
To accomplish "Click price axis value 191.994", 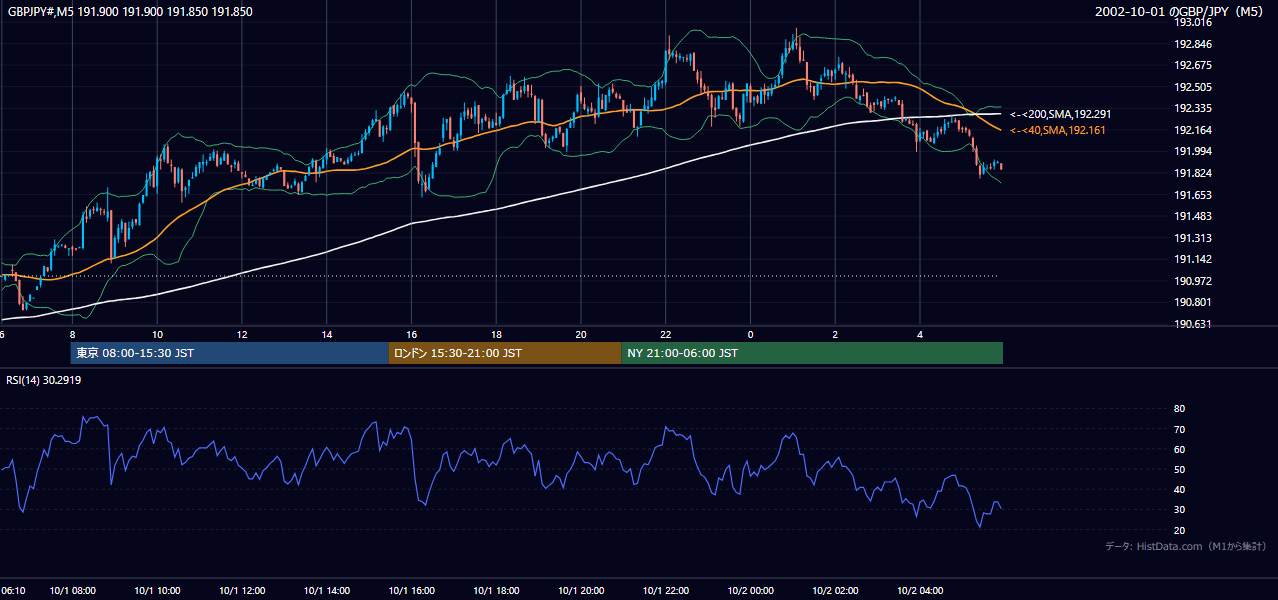I will (1193, 151).
